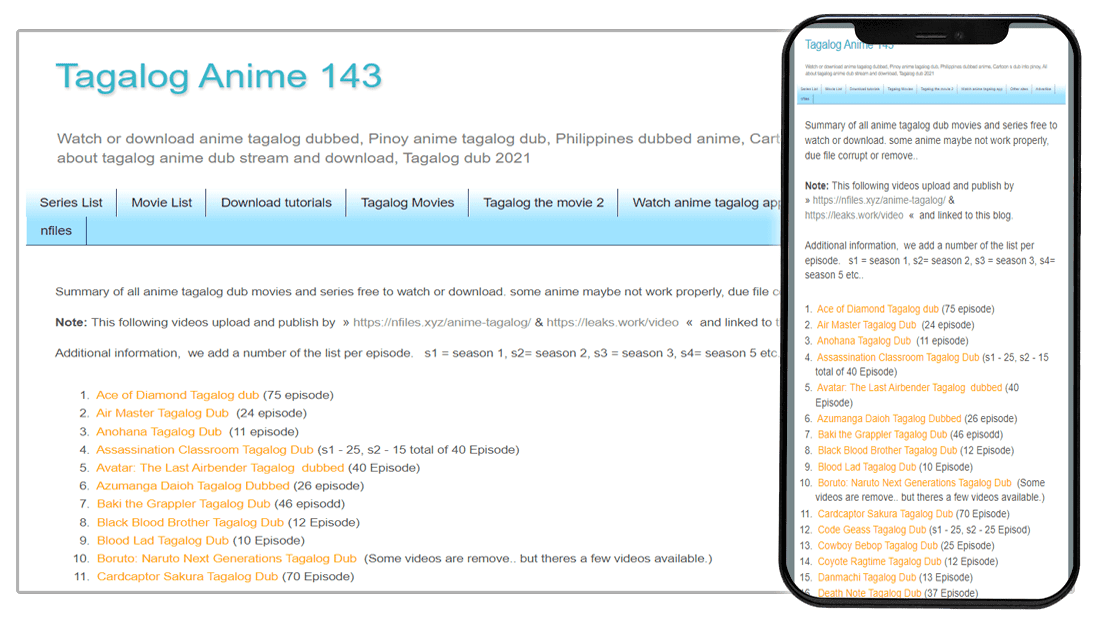Tap Assassination Classroom Tagalog Dub on phone

[x=897, y=357]
